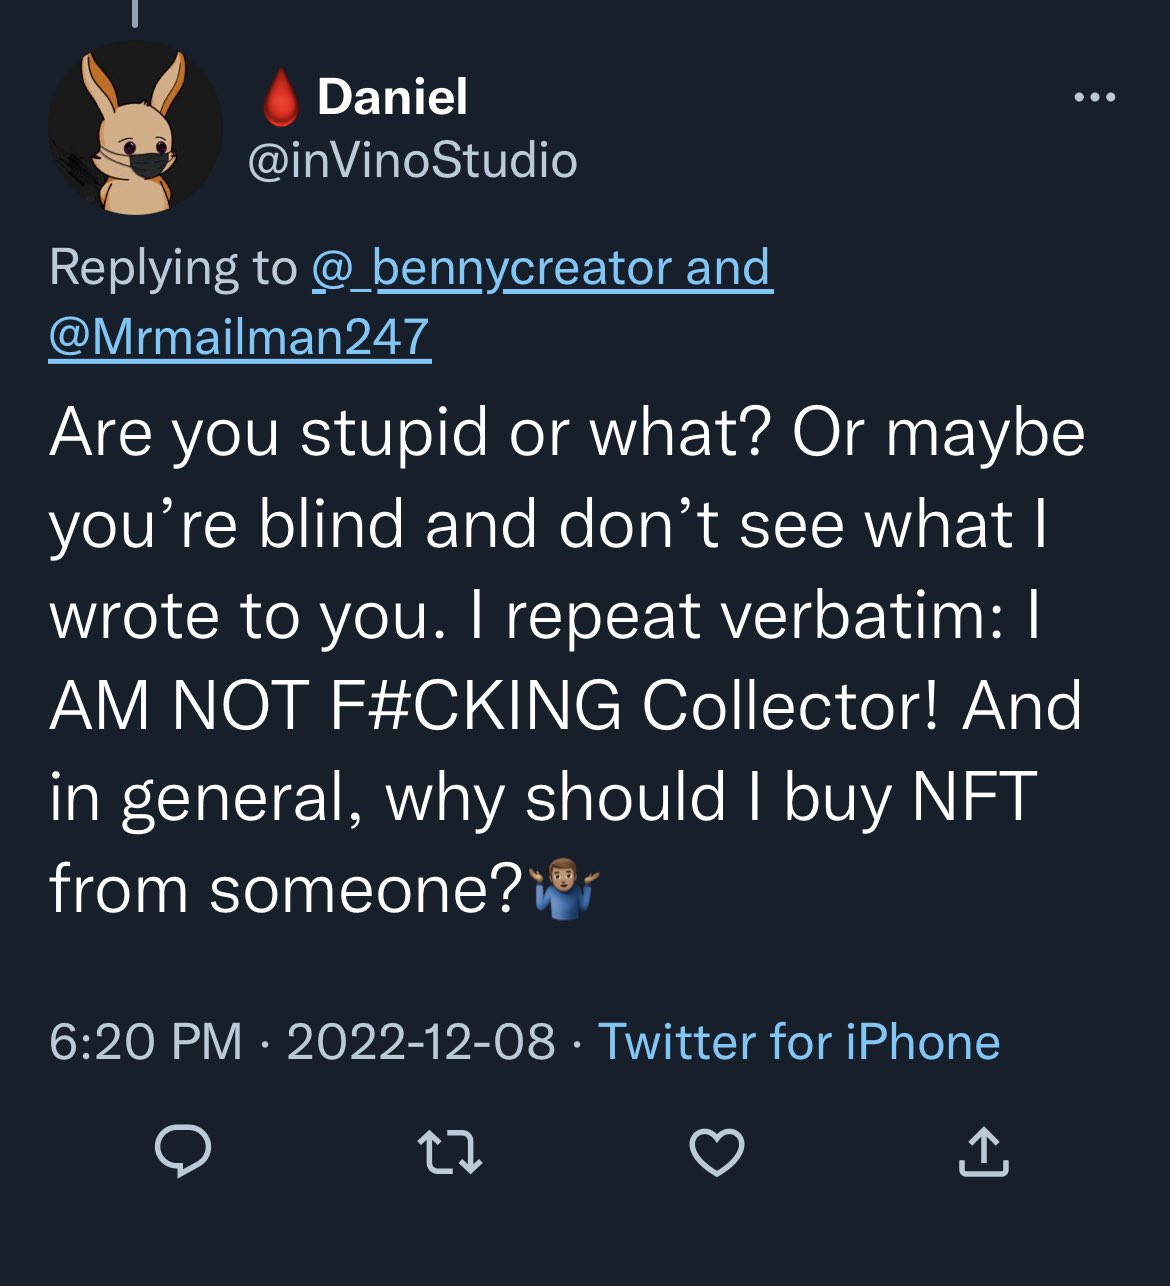The image size is (1170, 1286).
Task: Like the tweet with the heart icon
Action: tap(717, 1150)
